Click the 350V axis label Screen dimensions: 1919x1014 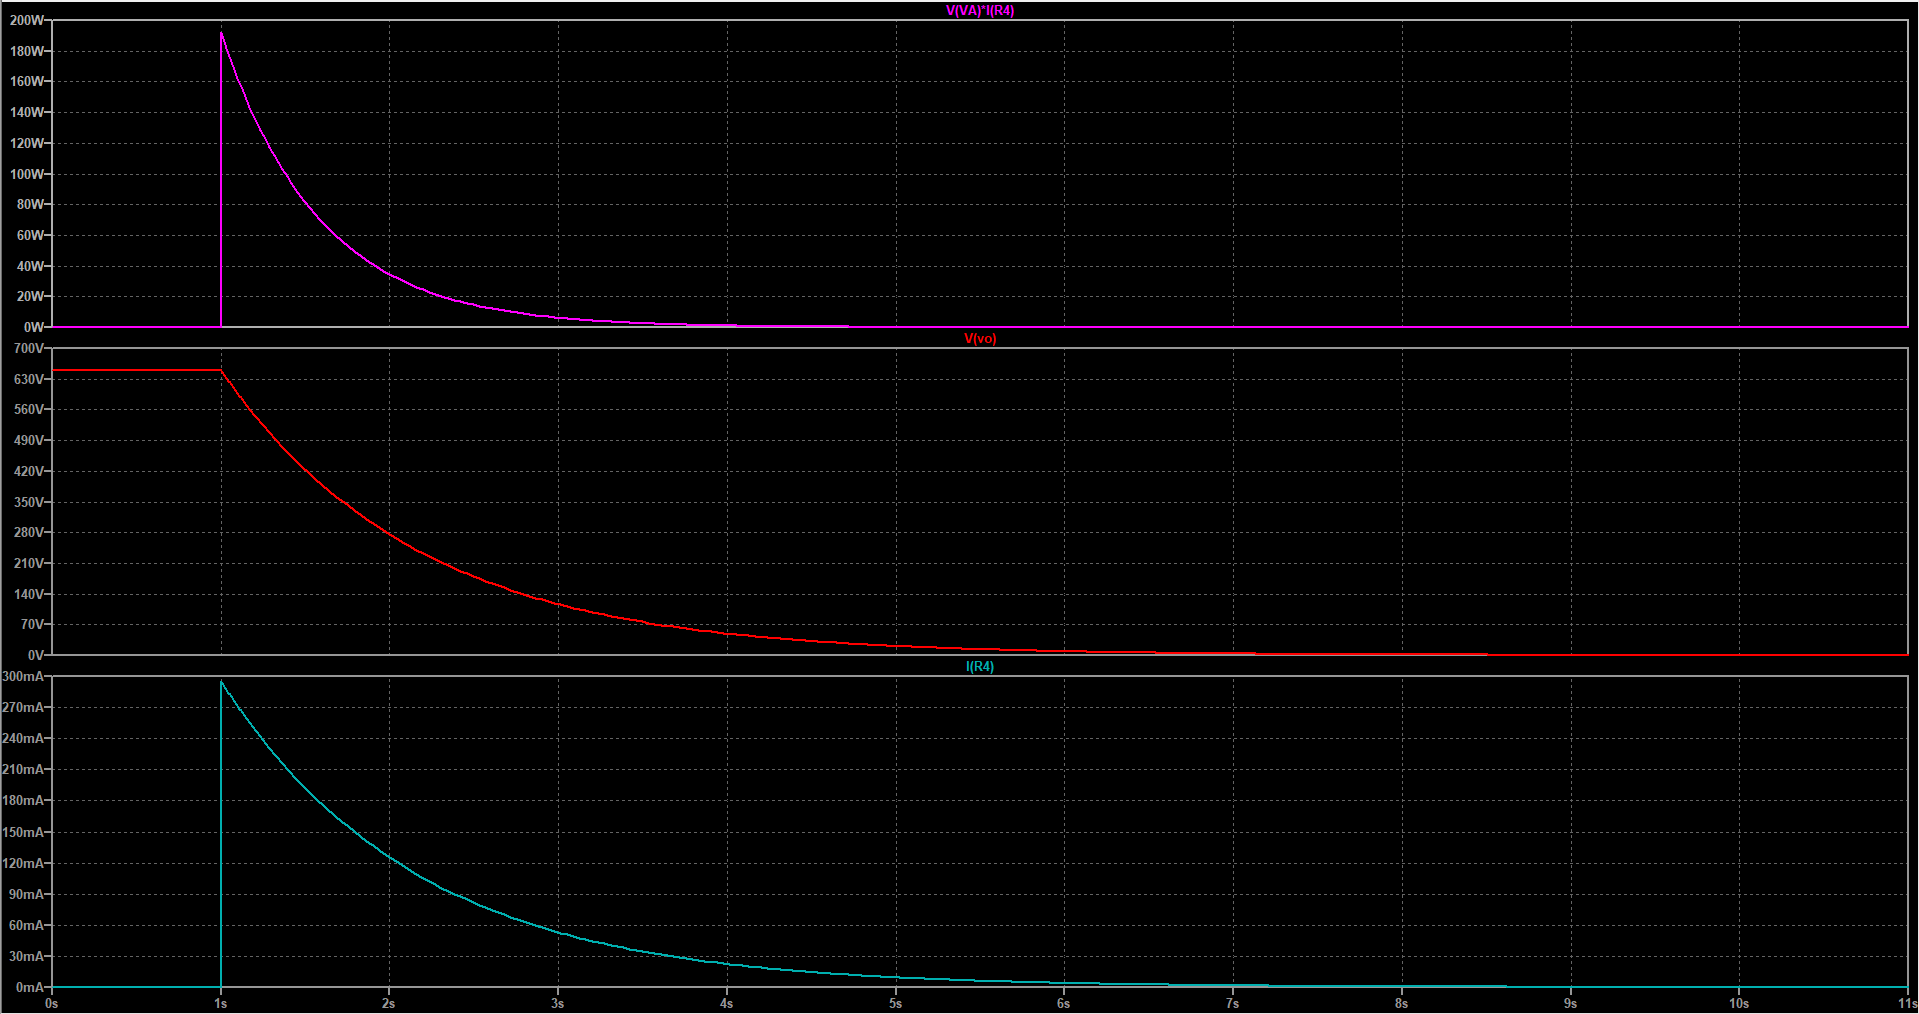tap(29, 502)
